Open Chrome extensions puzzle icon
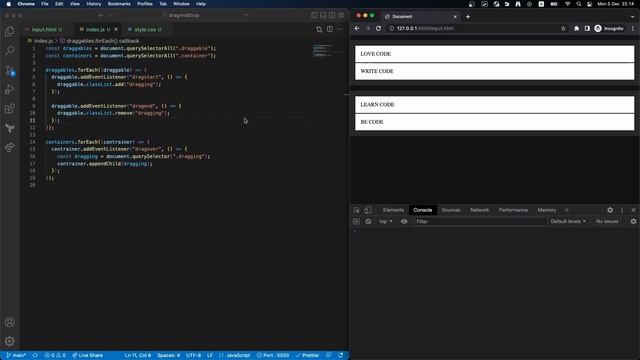 click(576, 29)
